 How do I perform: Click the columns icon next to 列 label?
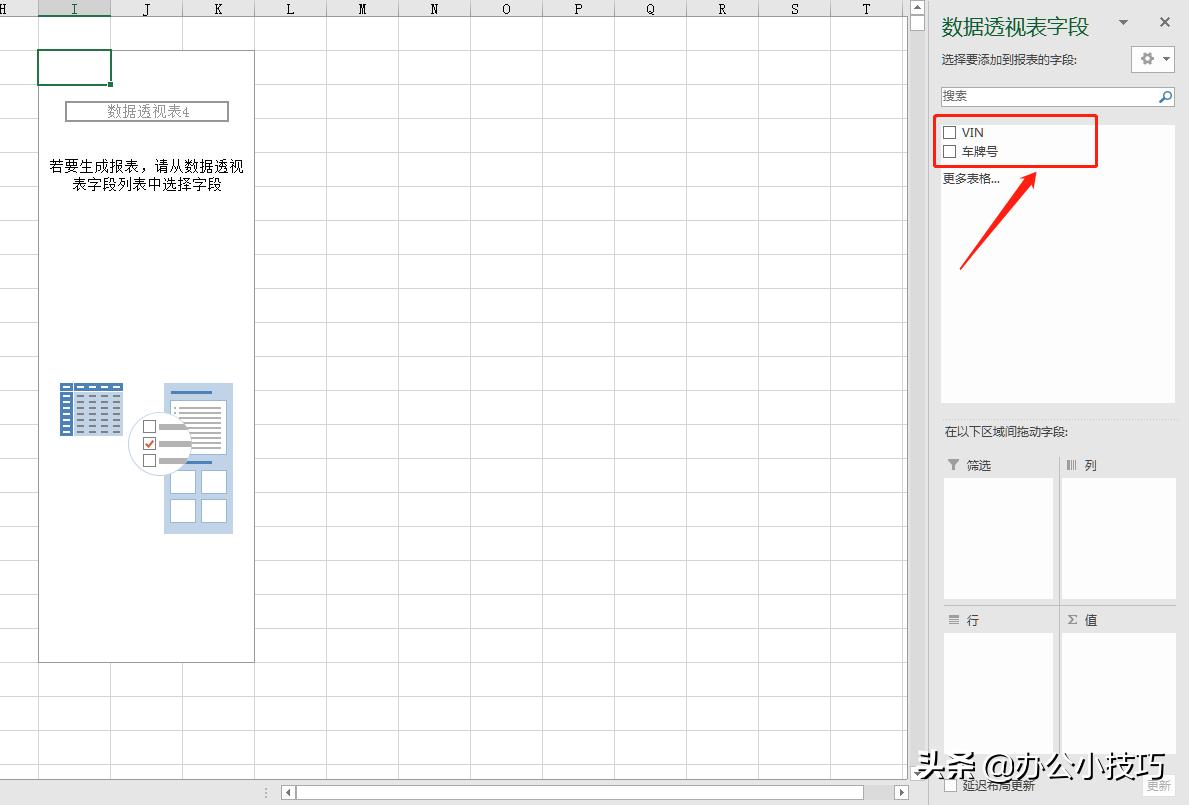click(x=1073, y=464)
